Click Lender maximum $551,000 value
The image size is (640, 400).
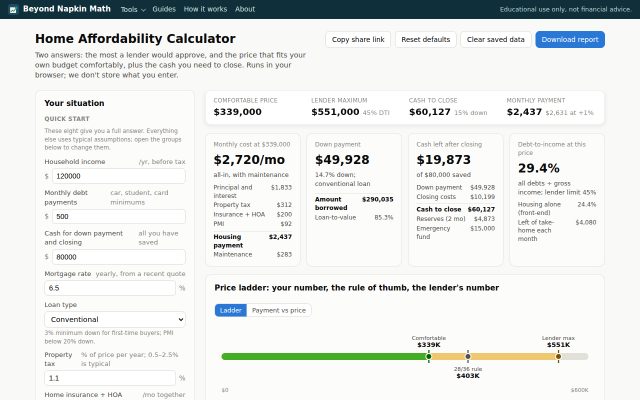(335, 112)
